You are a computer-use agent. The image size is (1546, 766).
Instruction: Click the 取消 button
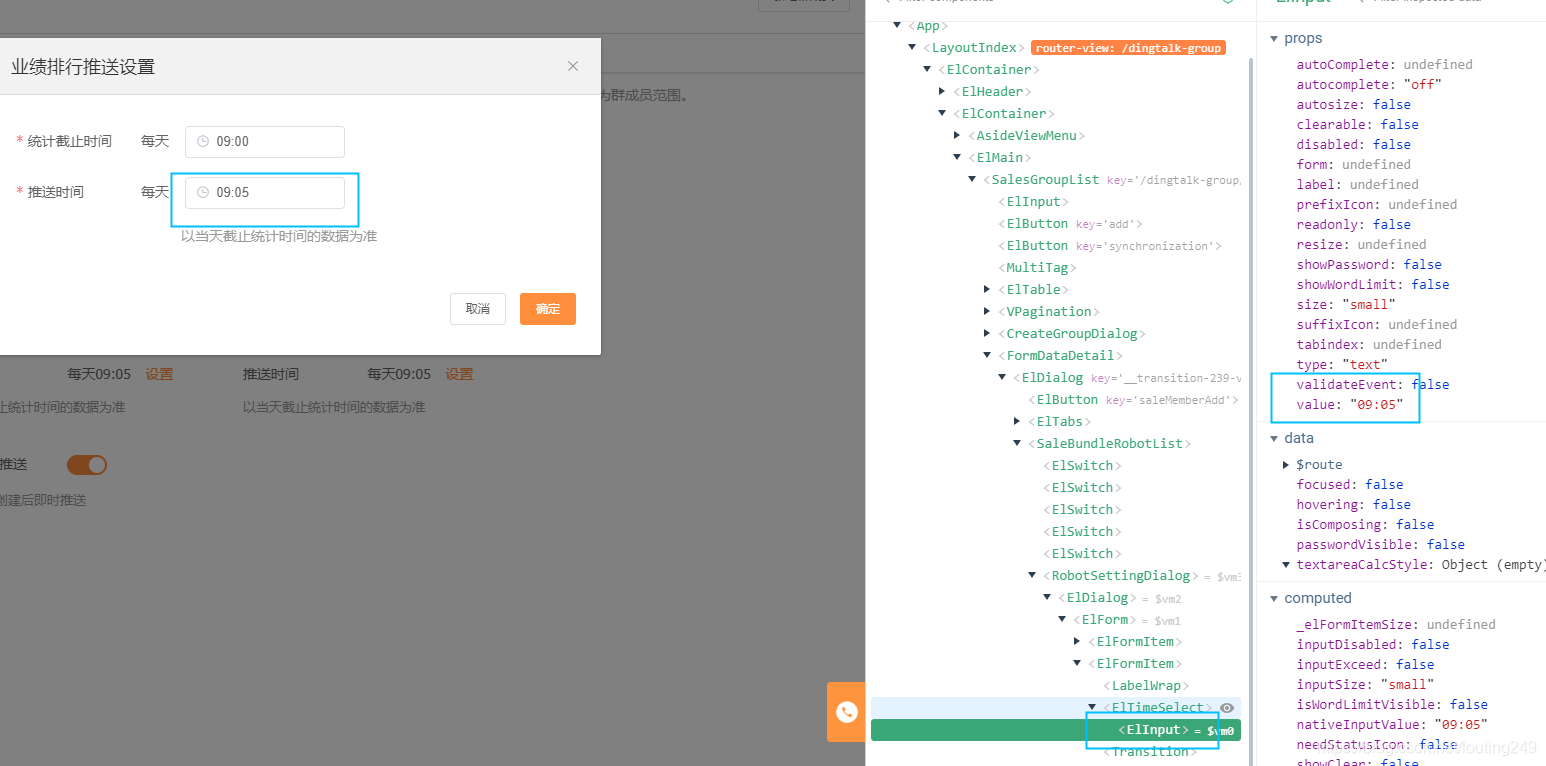(x=478, y=309)
